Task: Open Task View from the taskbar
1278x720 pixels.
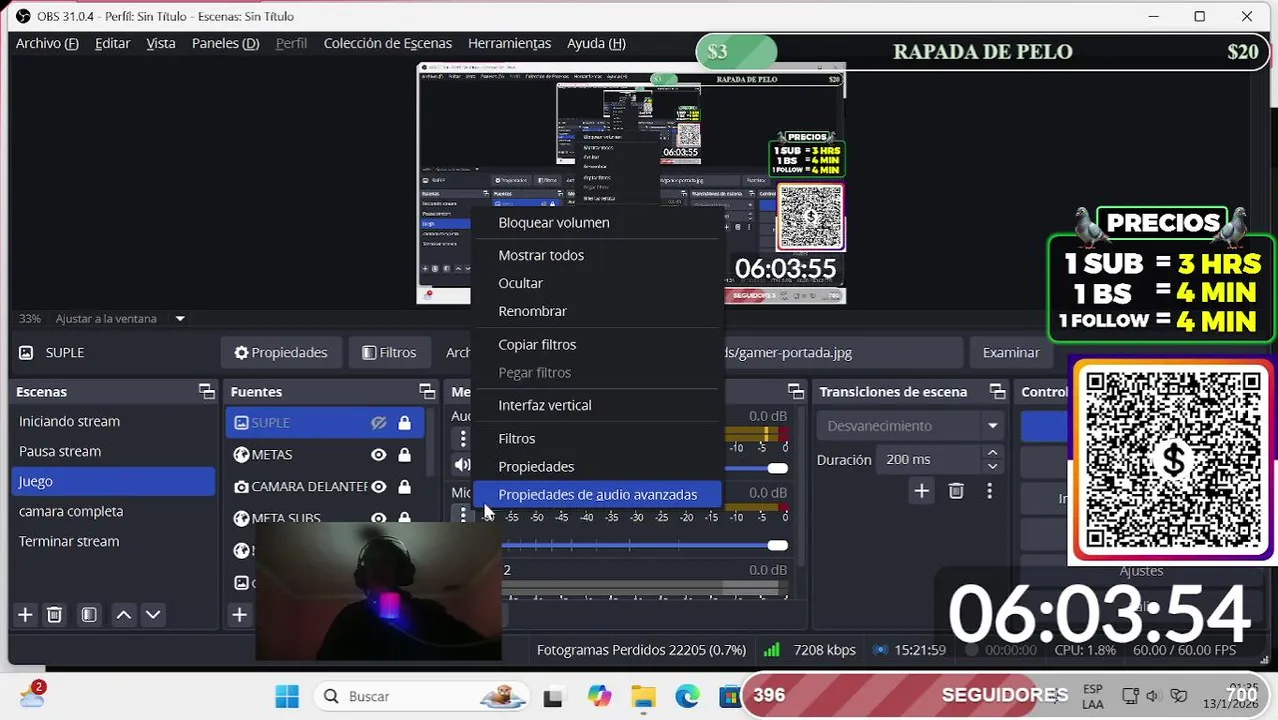Action: [553, 697]
